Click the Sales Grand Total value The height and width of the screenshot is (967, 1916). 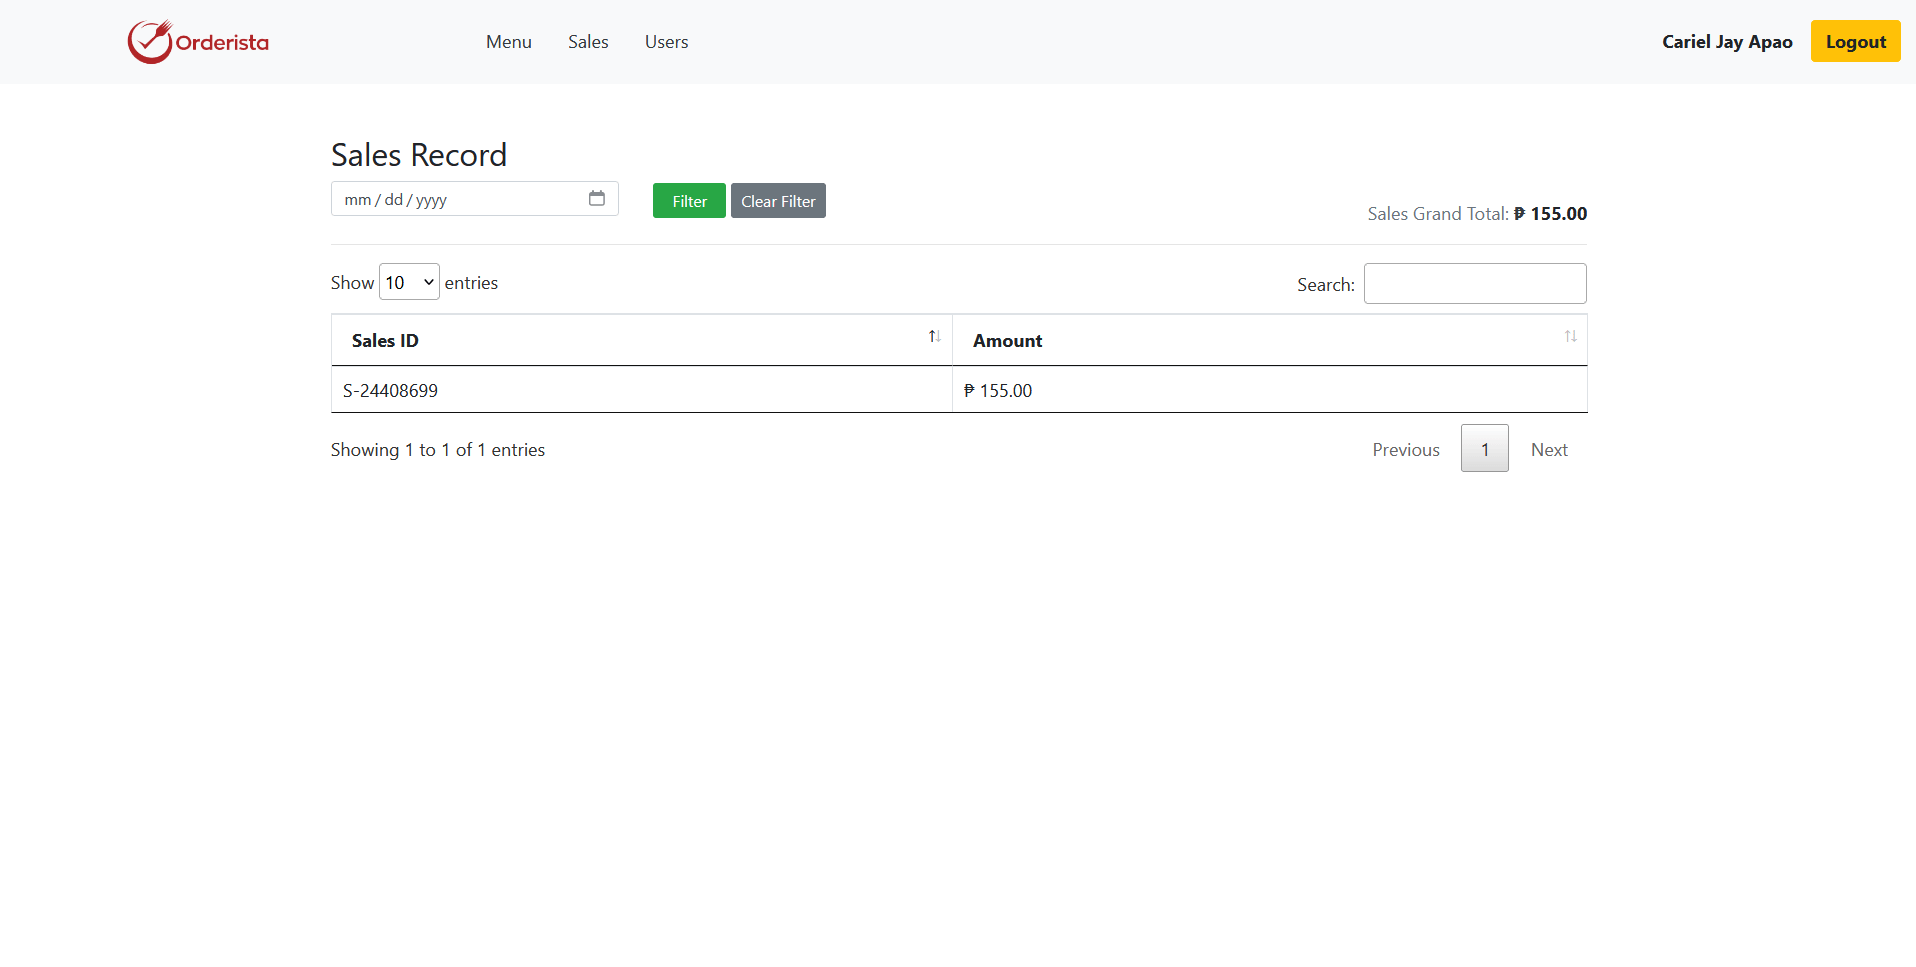(x=1550, y=214)
